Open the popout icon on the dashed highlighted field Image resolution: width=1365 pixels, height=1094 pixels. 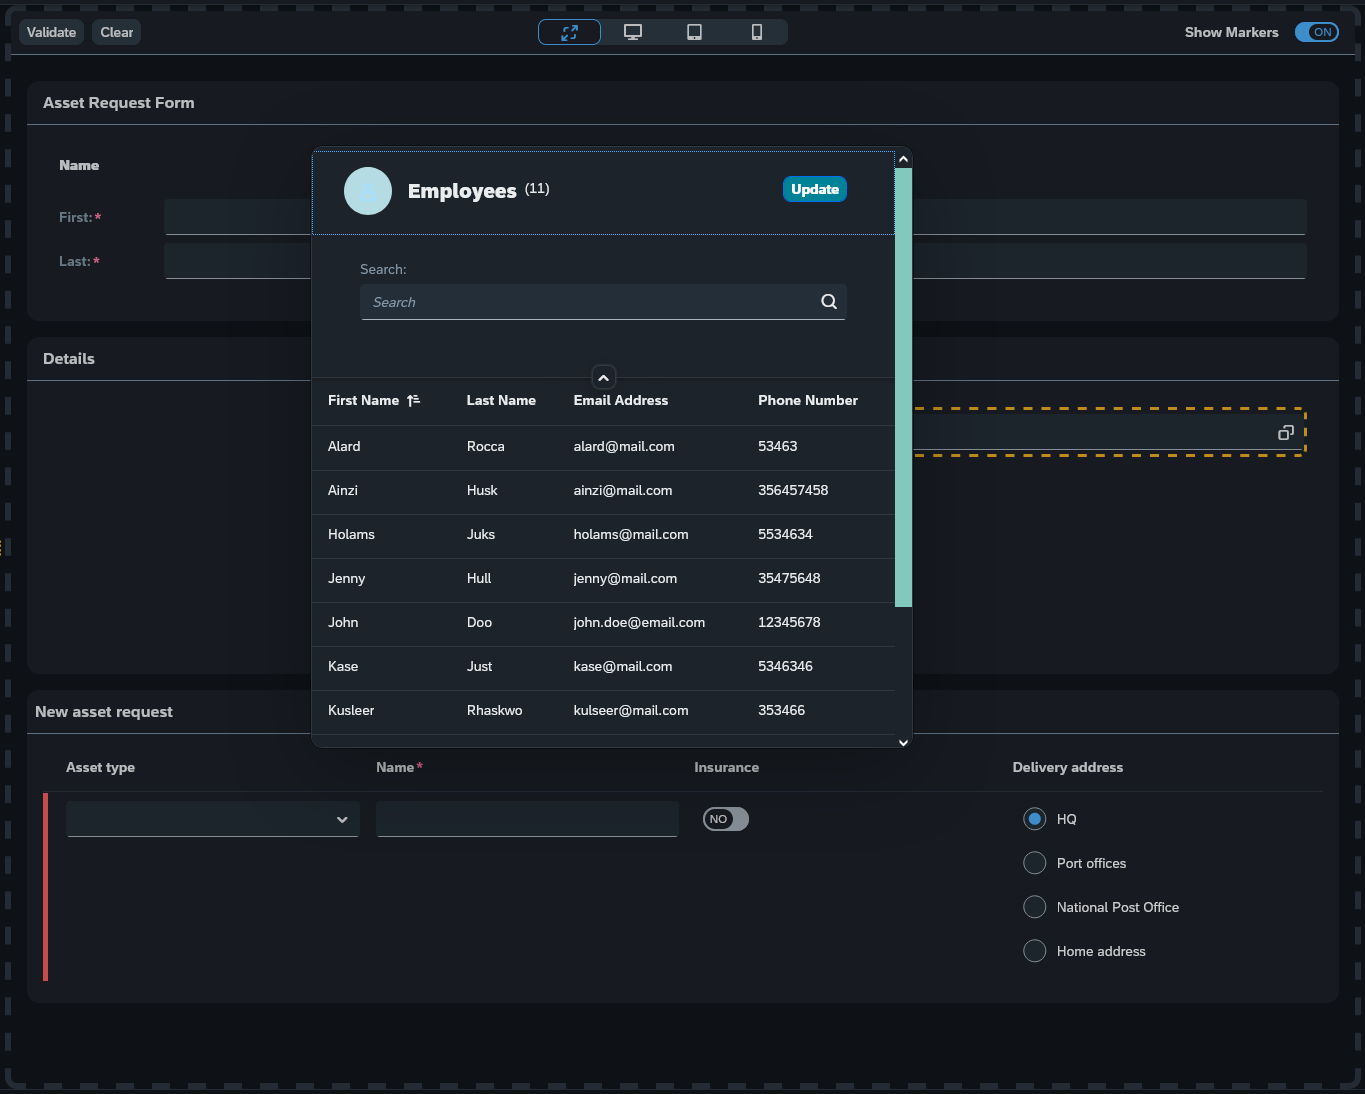1285,432
